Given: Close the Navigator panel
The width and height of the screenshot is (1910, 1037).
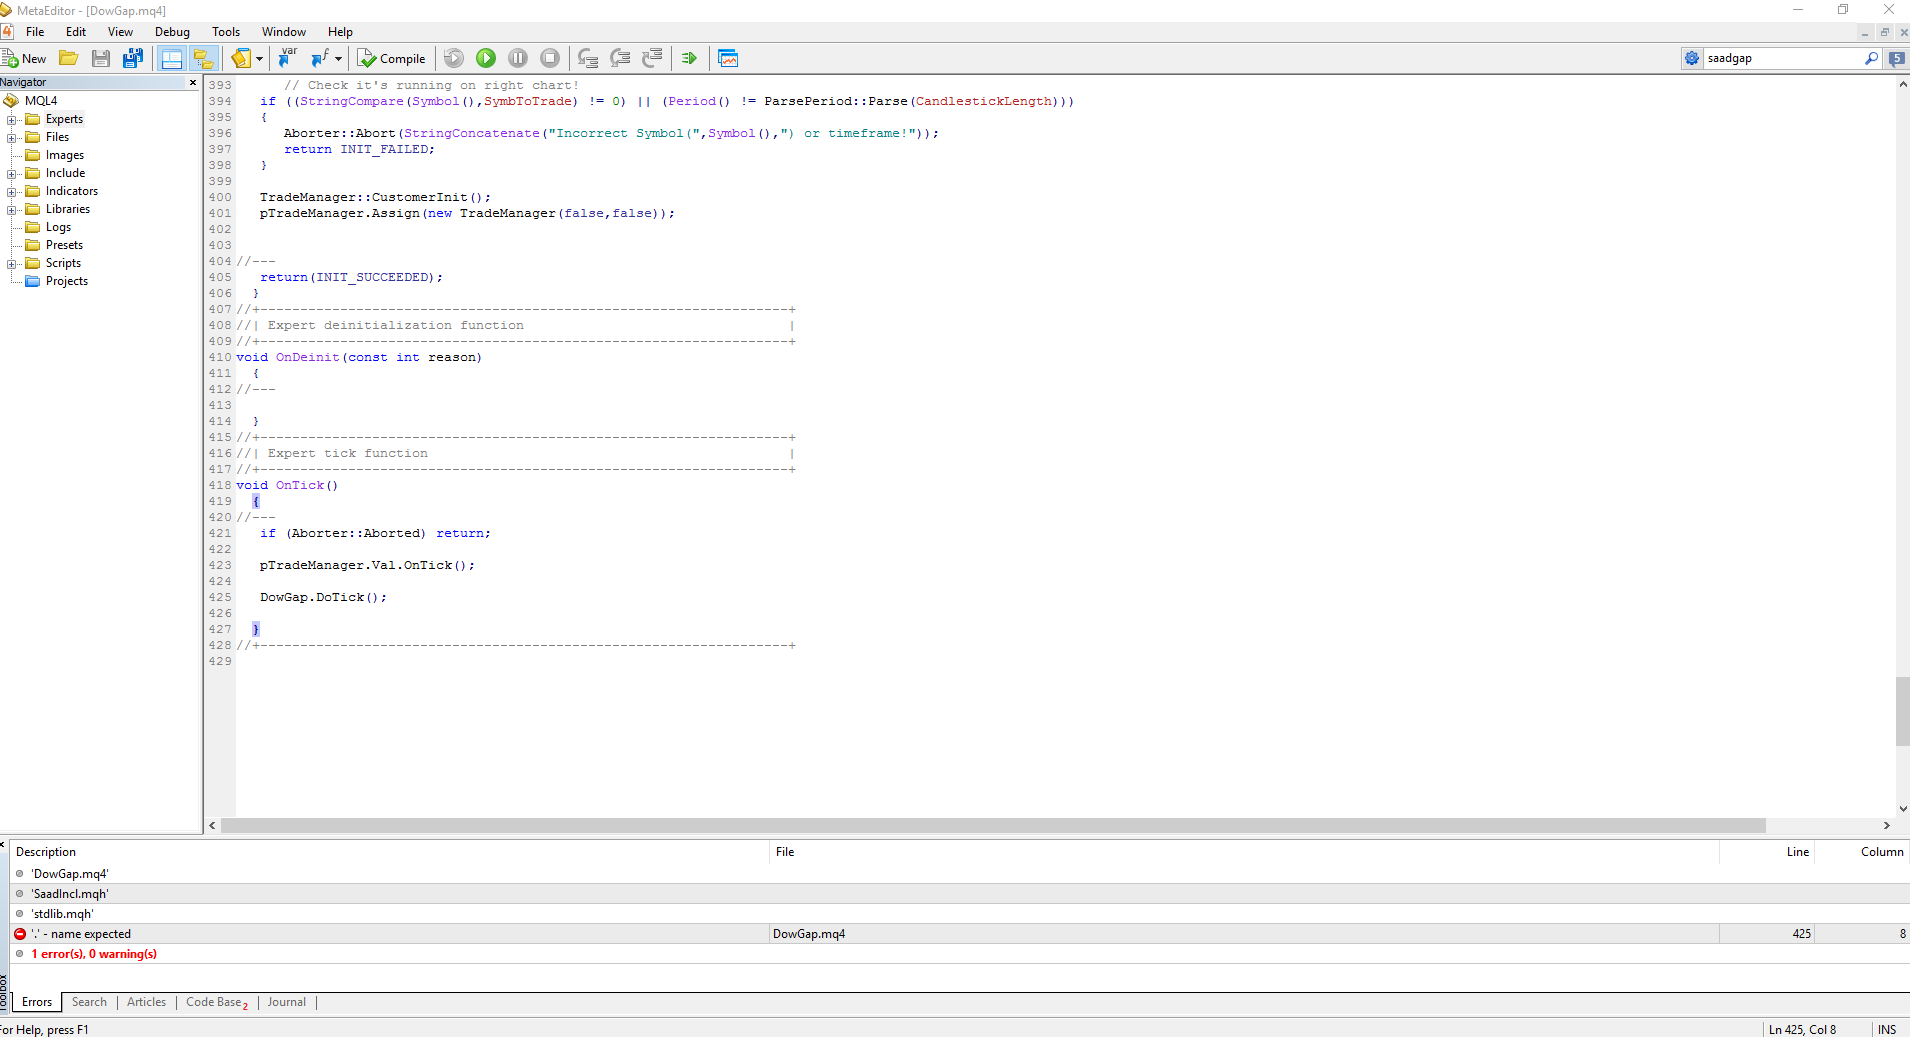Looking at the screenshot, I should coord(193,83).
